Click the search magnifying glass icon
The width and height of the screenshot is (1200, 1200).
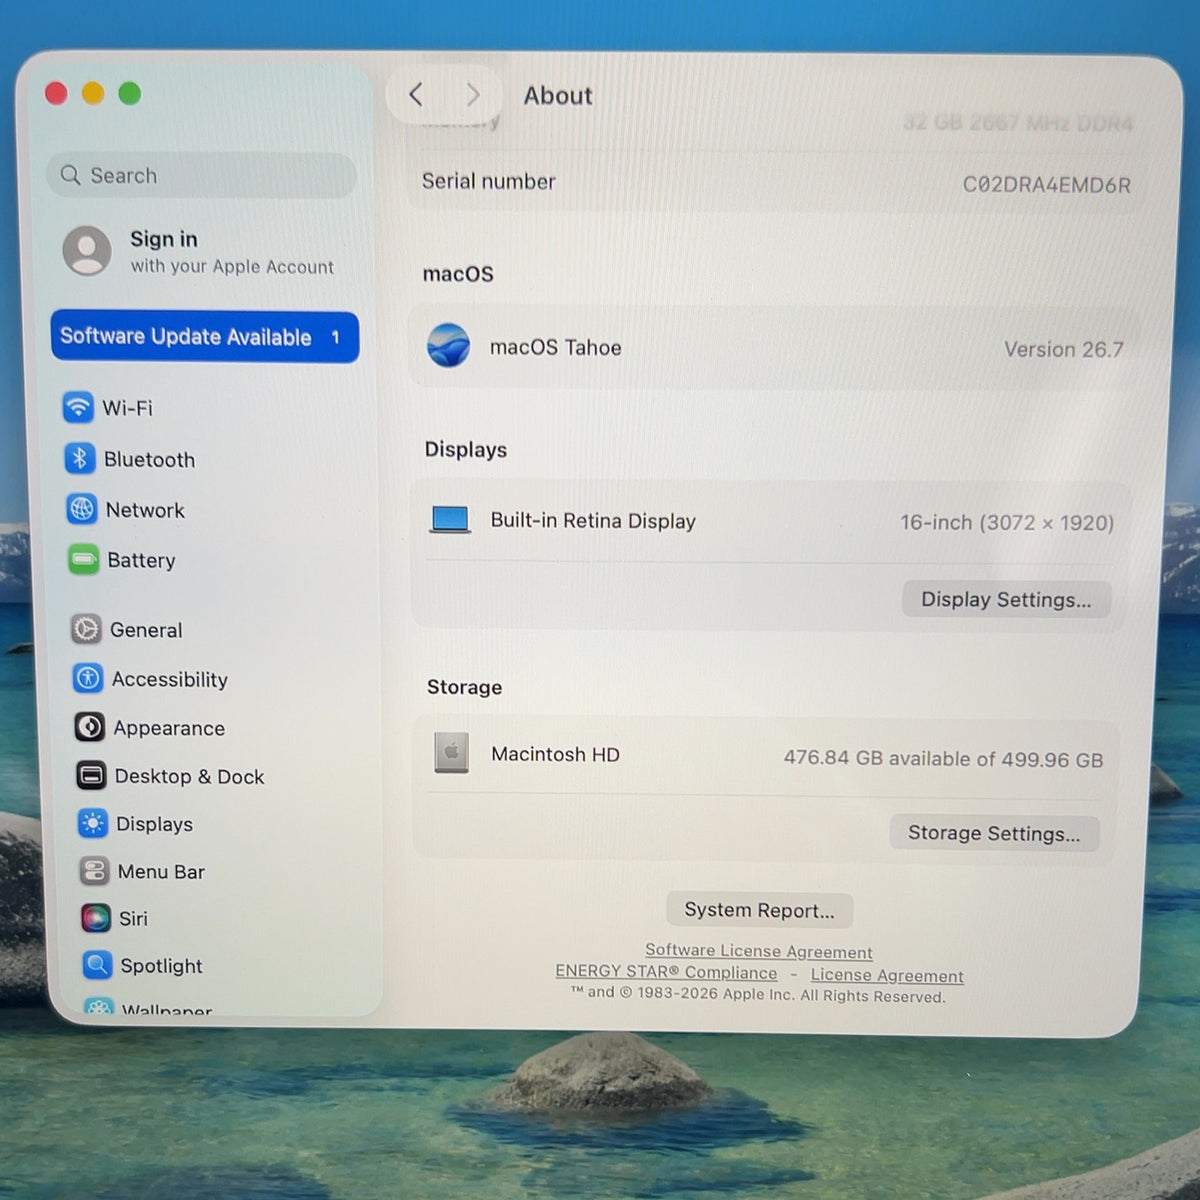click(70, 175)
